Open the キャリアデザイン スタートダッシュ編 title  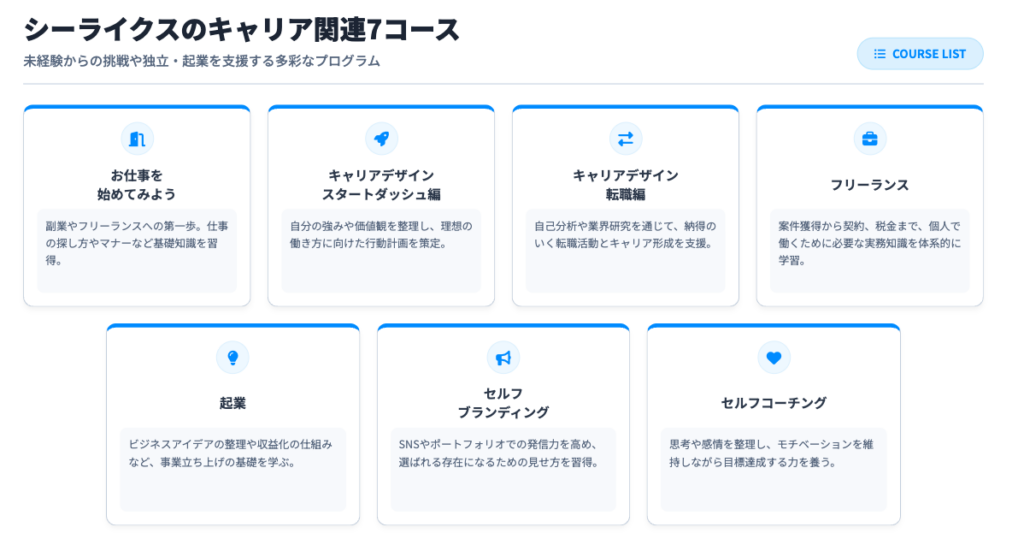coord(381,184)
